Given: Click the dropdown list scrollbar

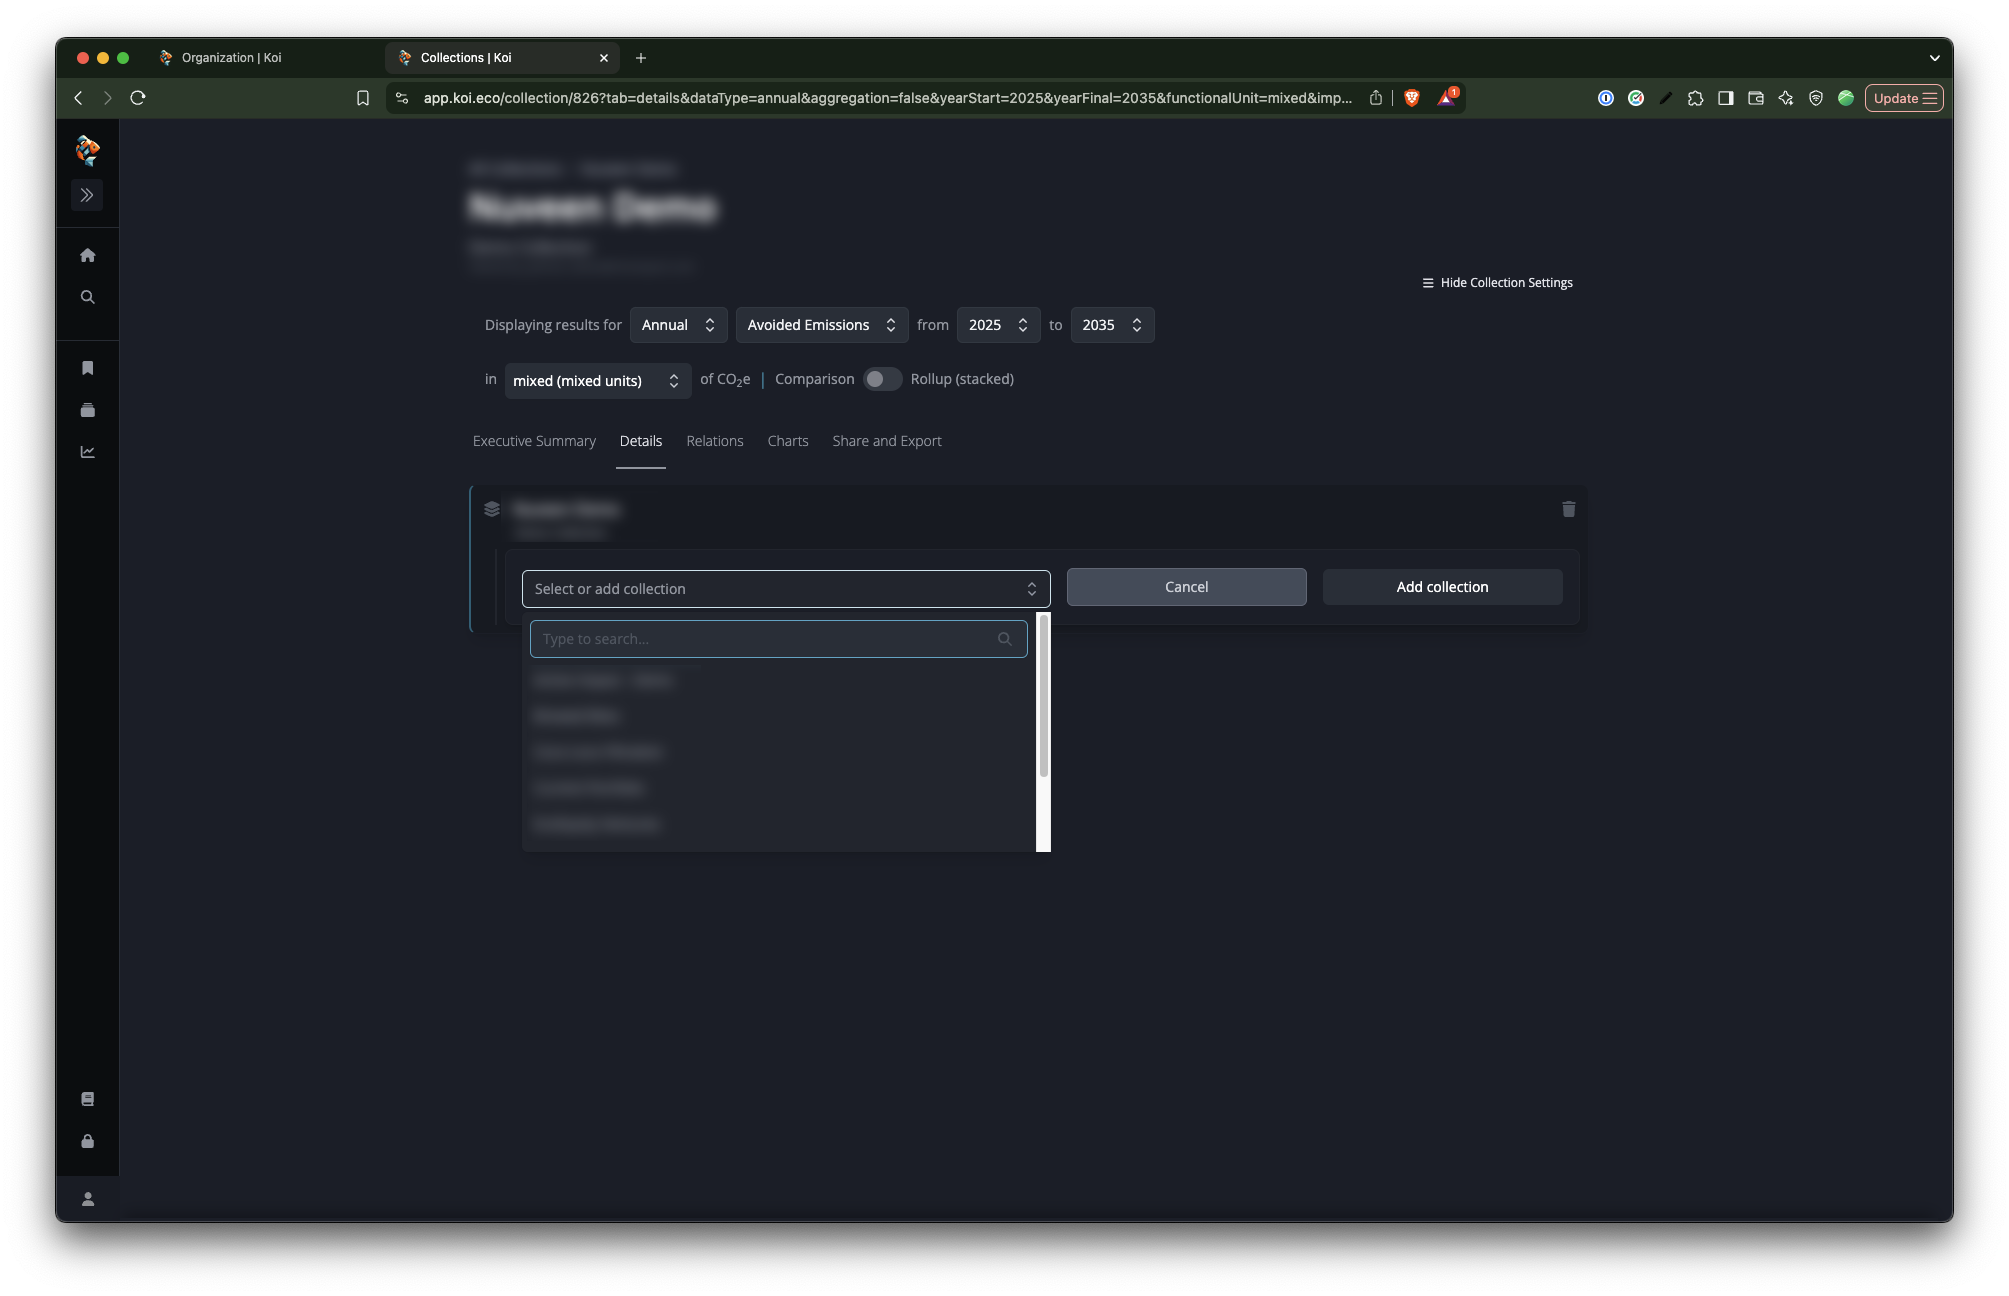Looking at the screenshot, I should tap(1043, 696).
